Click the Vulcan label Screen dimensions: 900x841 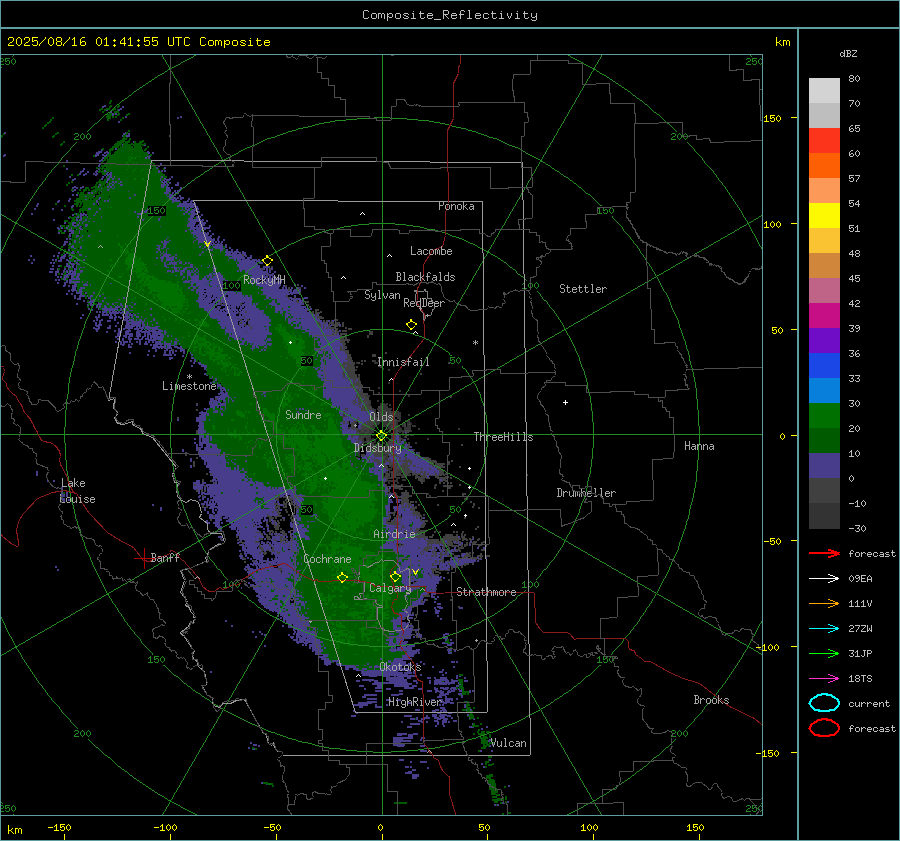[509, 743]
